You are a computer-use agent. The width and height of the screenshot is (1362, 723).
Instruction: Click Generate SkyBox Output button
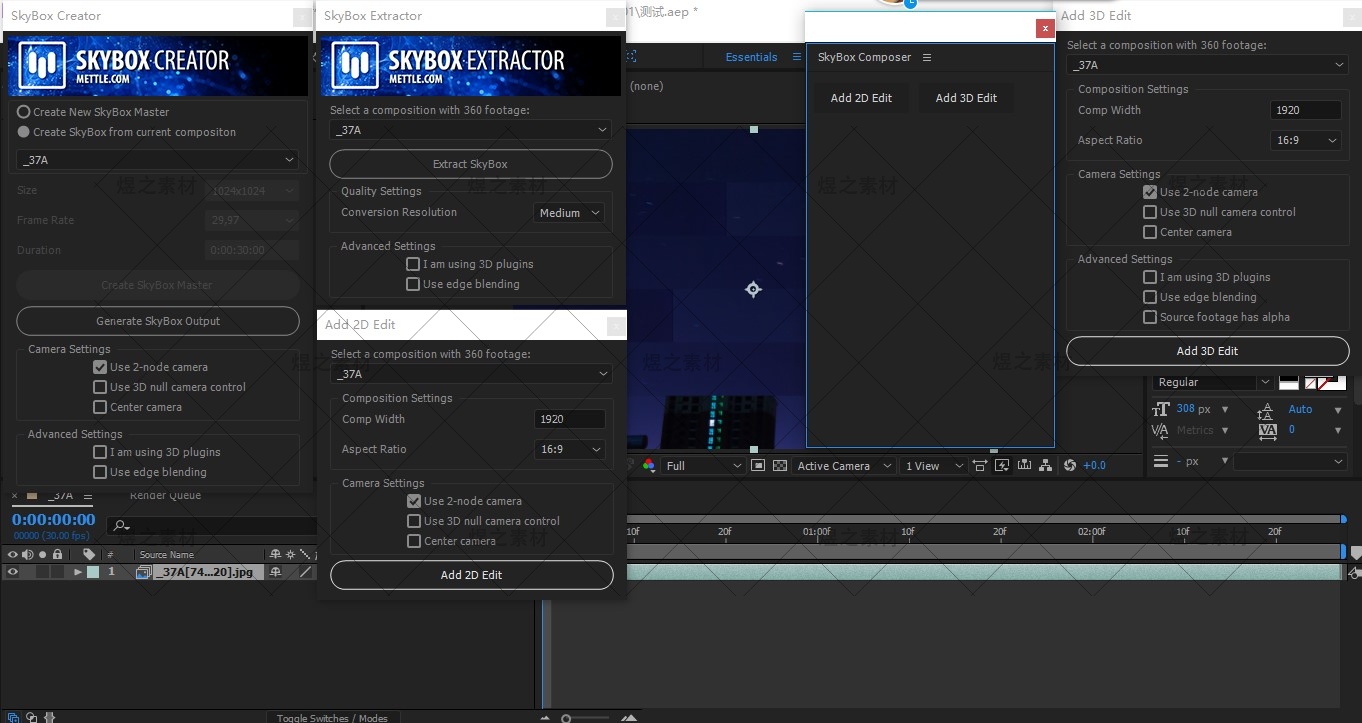158,321
